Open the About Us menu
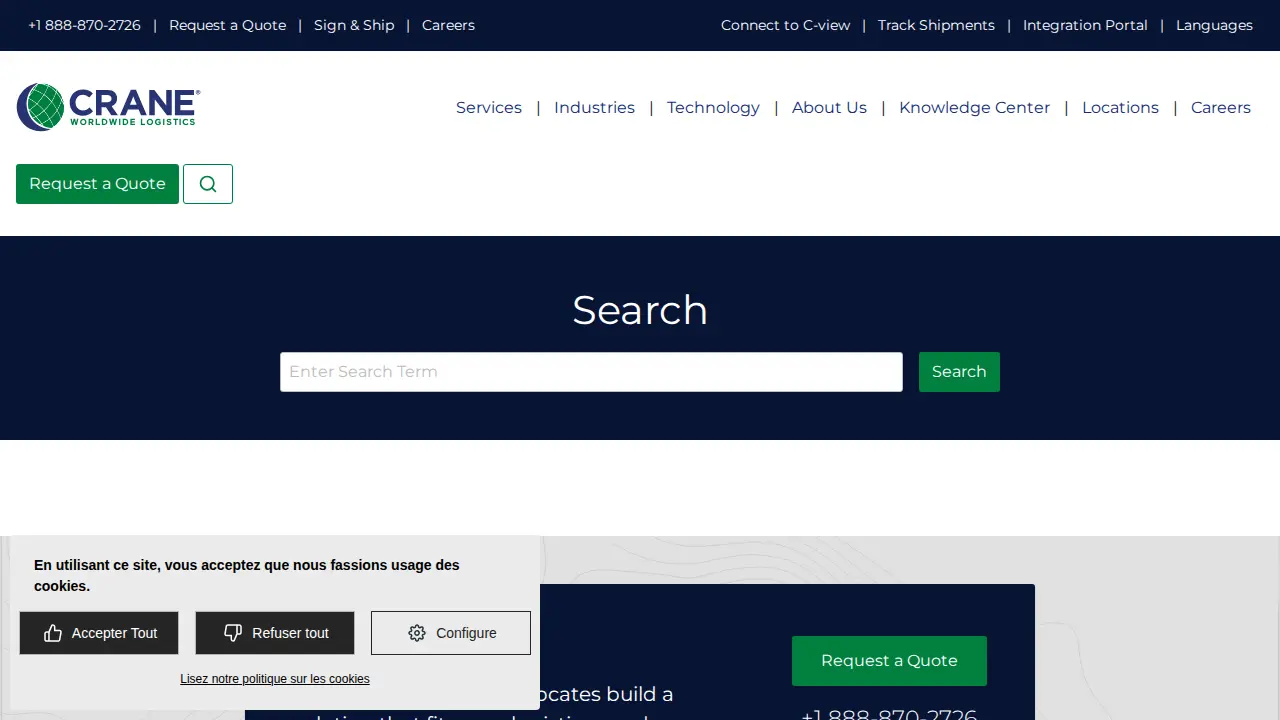Screen dimensions: 1280x720 (x=829, y=108)
